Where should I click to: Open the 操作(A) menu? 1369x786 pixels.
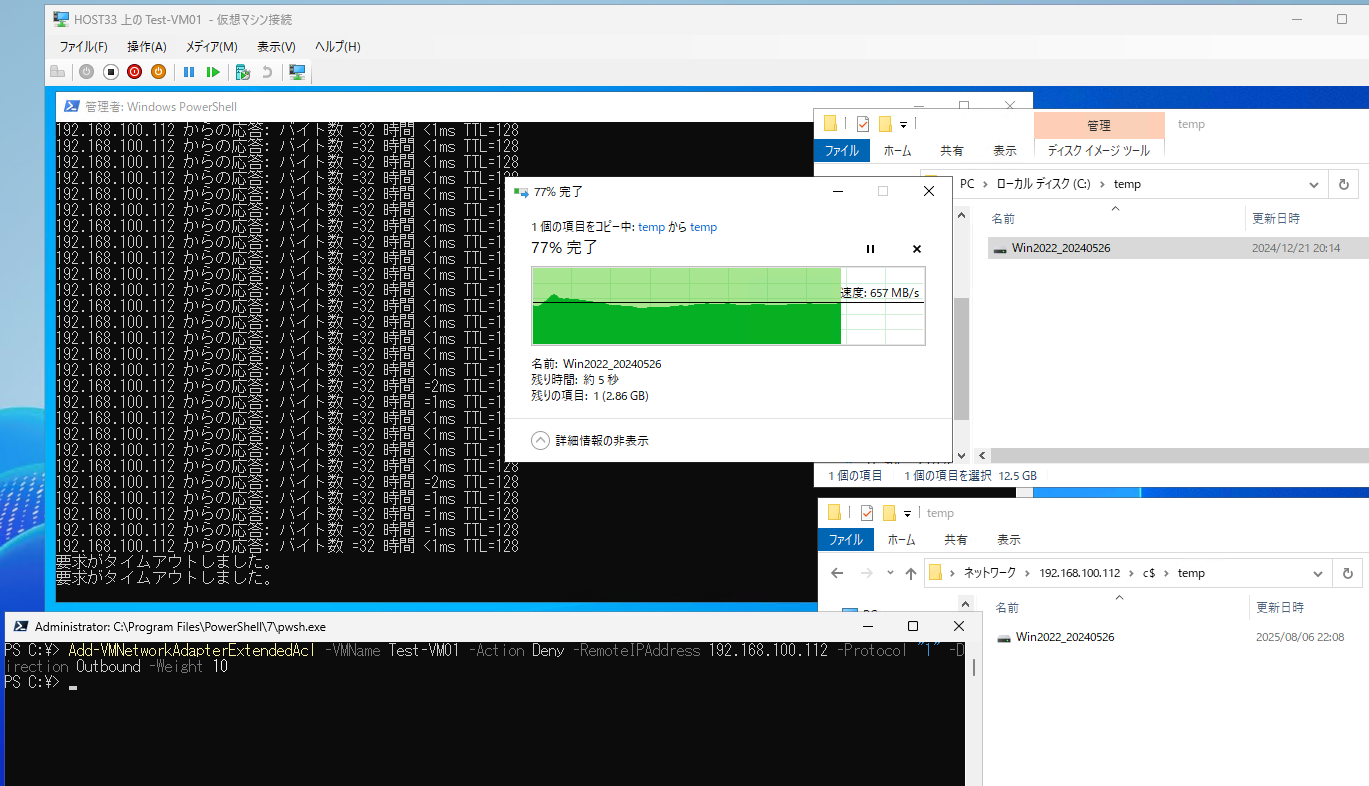coord(147,47)
